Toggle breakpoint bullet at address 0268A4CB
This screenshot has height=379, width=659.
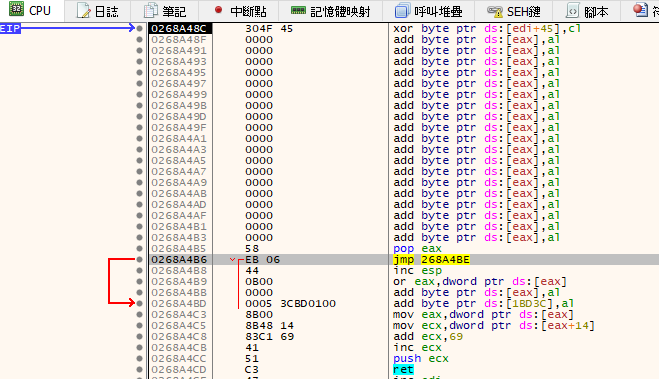tap(140, 347)
